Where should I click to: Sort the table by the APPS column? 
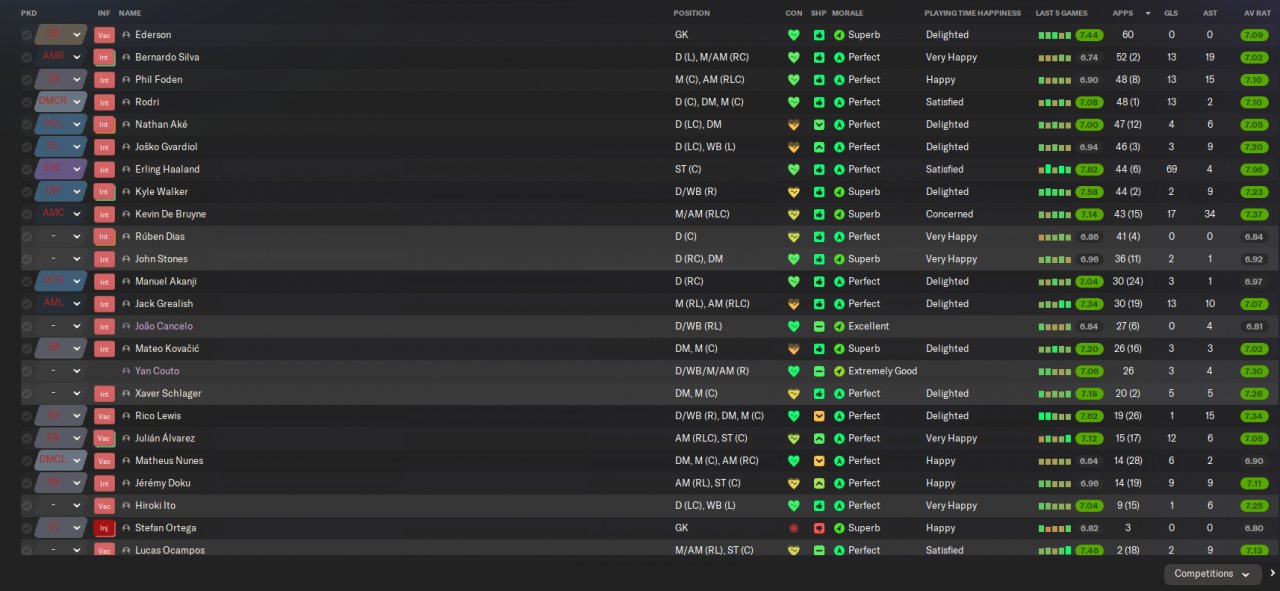tap(1123, 13)
